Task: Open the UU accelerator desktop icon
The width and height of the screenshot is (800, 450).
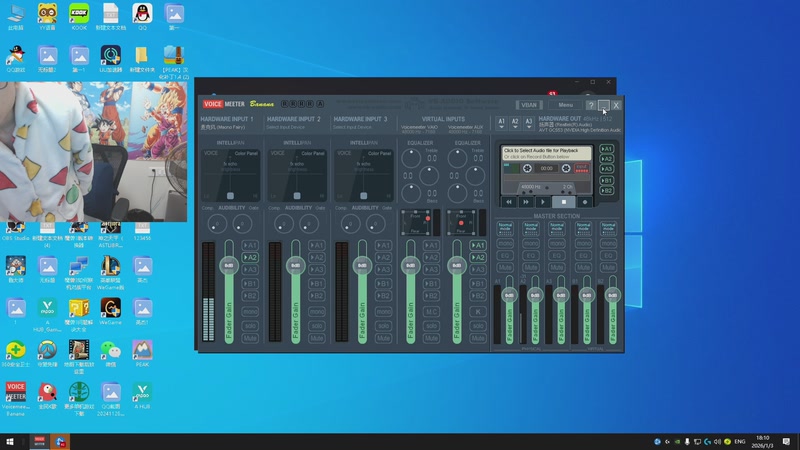Action: [111, 59]
